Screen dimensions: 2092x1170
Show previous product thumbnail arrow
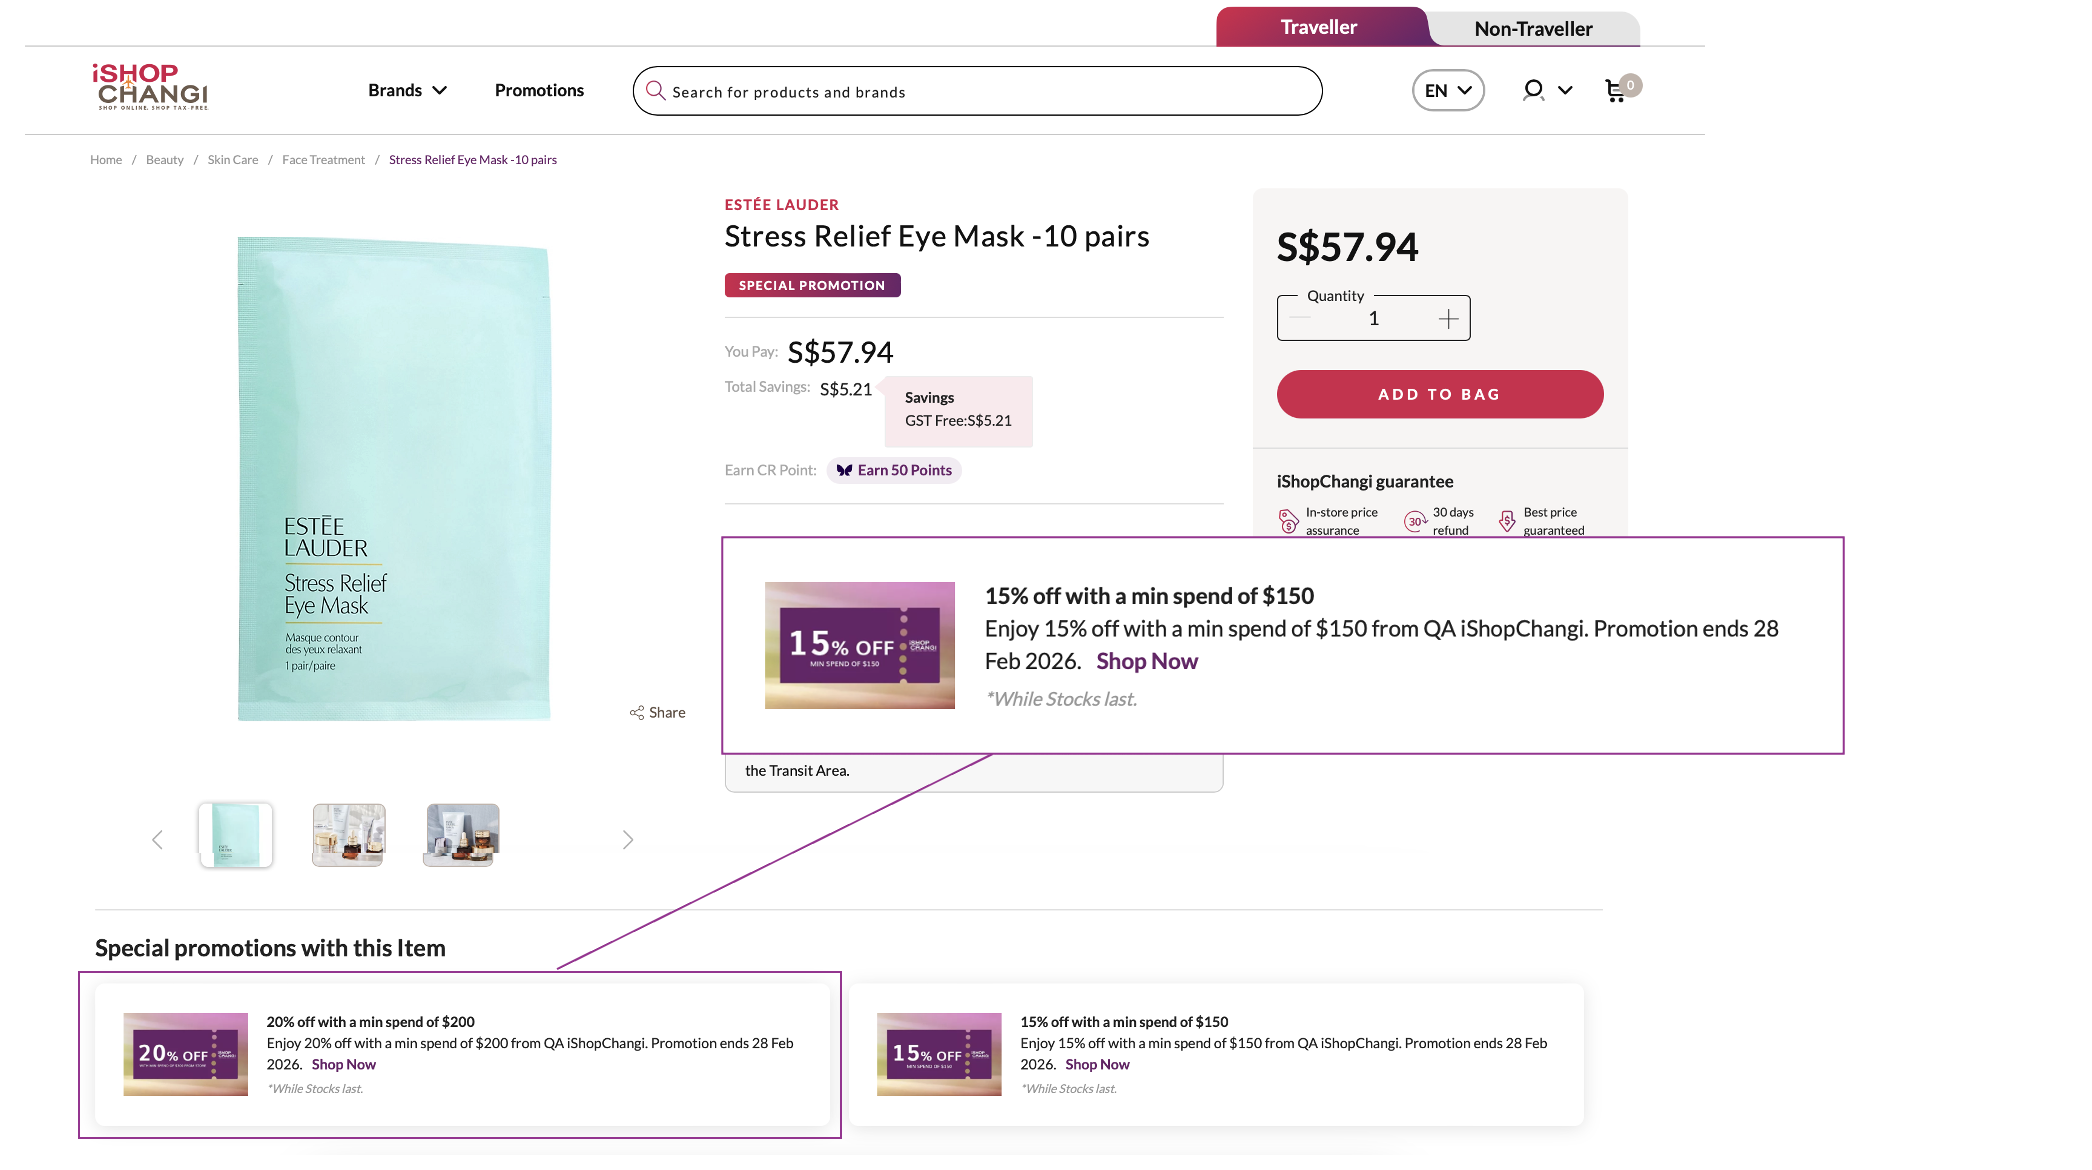(157, 840)
